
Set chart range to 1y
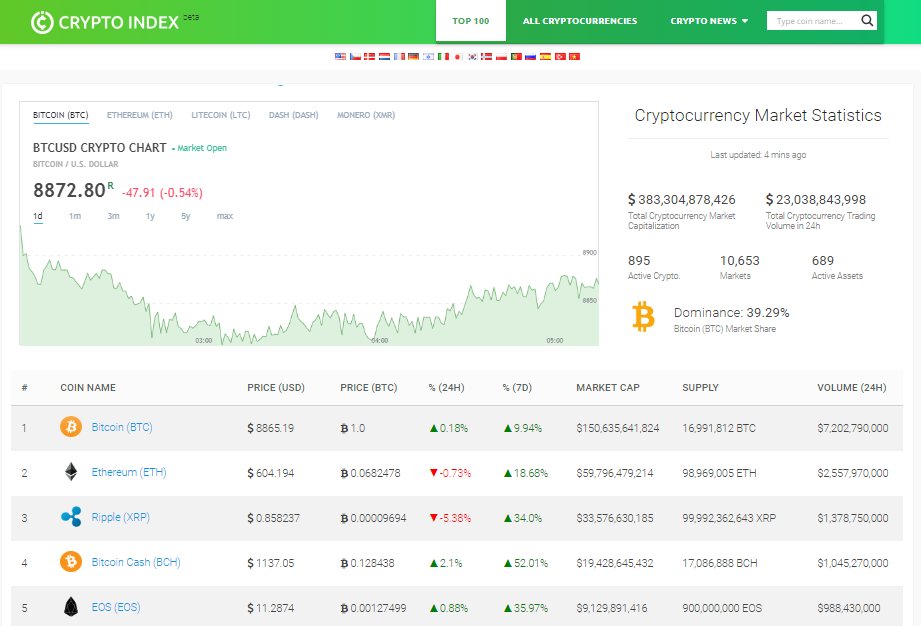[150, 216]
